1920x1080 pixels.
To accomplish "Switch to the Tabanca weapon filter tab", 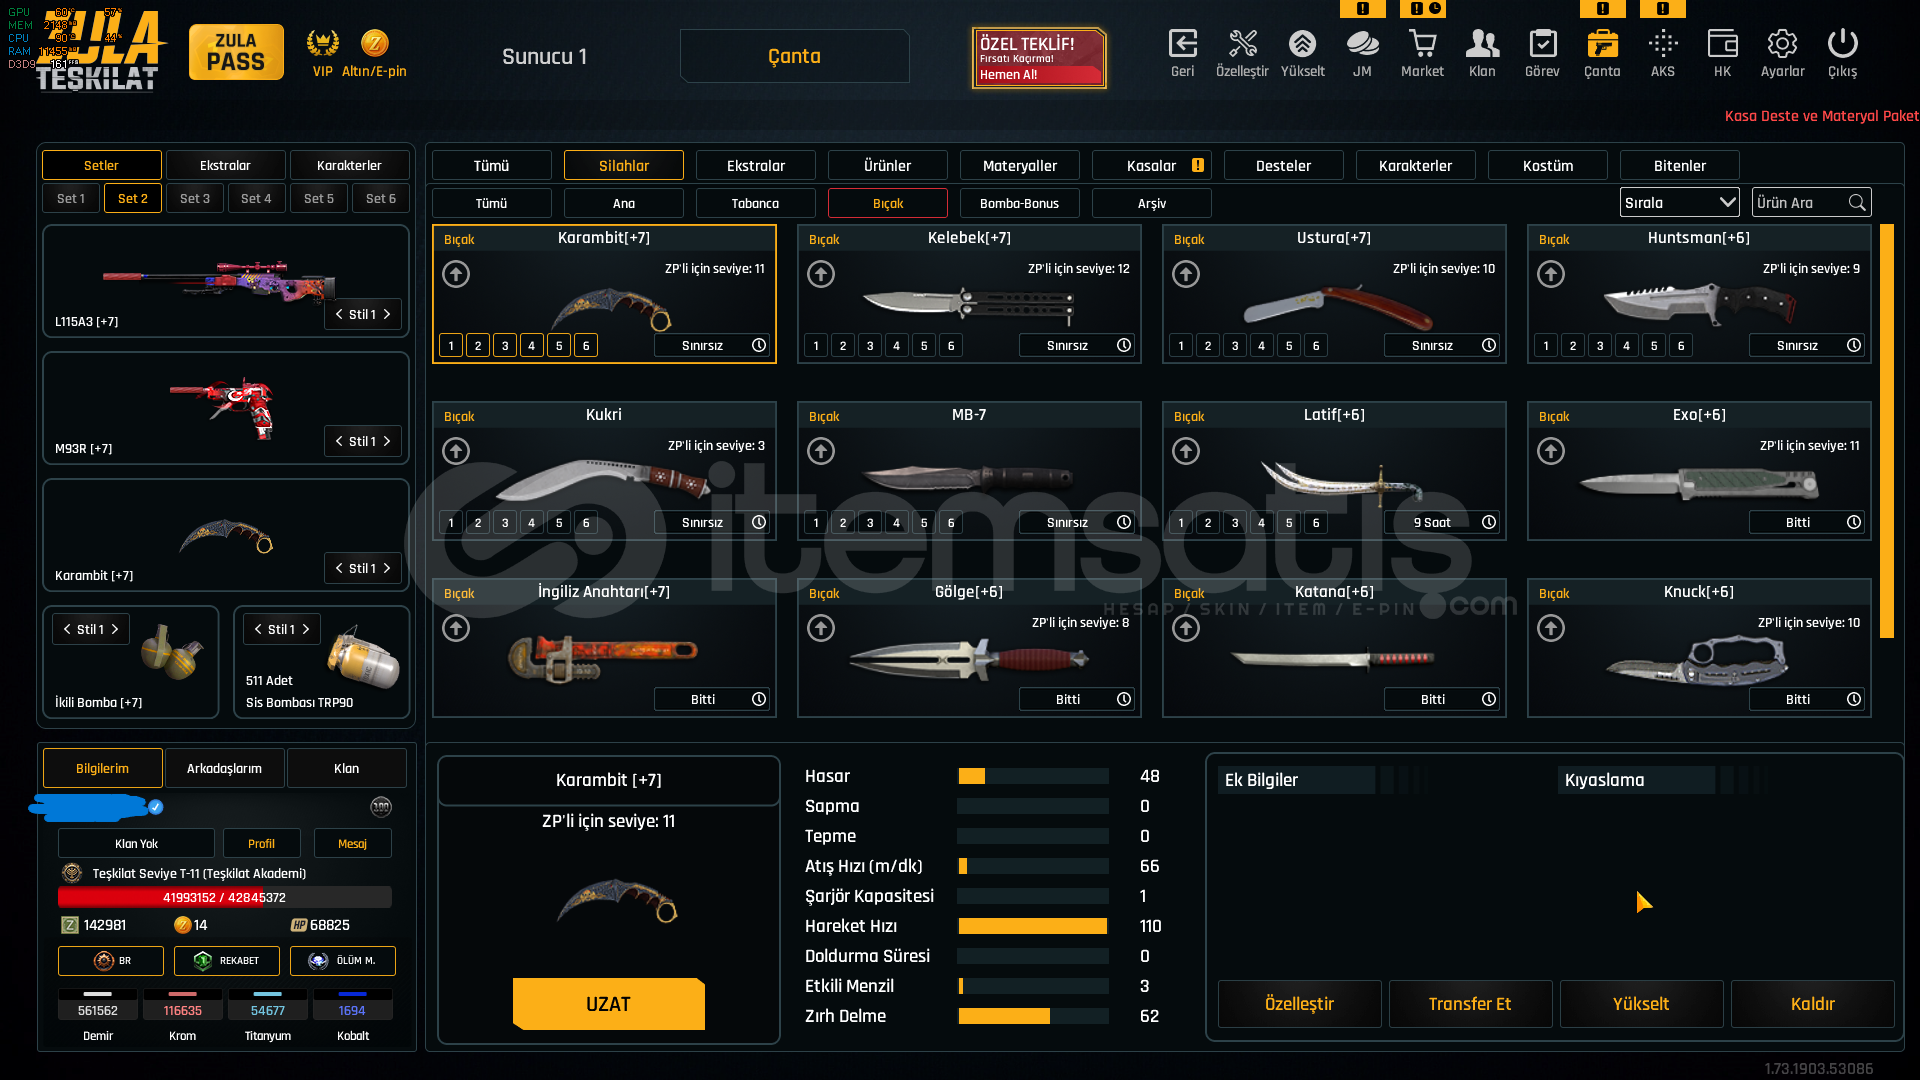I will [755, 203].
